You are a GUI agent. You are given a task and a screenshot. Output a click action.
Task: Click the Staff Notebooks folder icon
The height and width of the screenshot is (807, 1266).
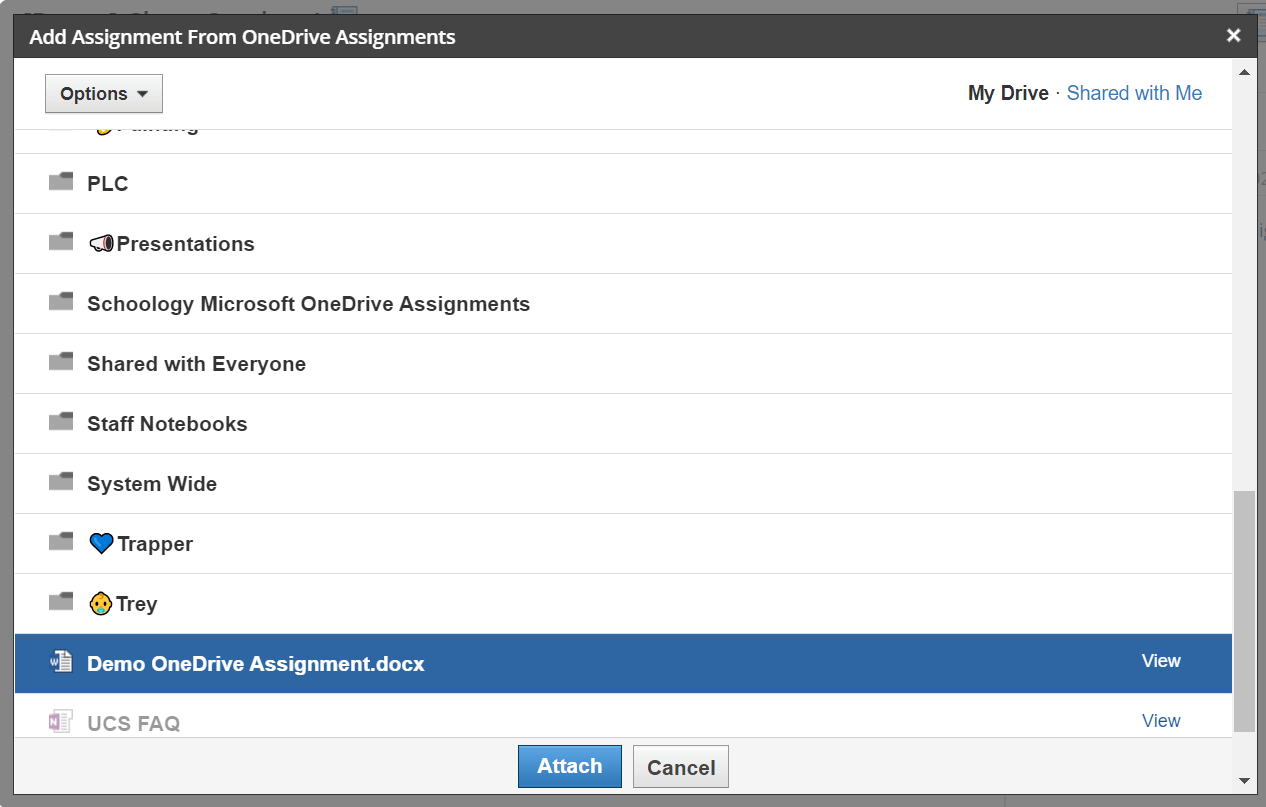(x=61, y=422)
